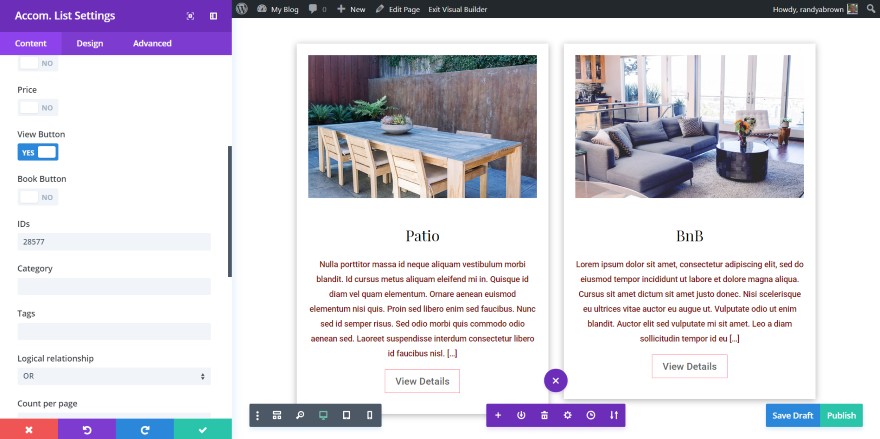This screenshot has height=439, width=880.
Task: Click the BnB title
Action: [689, 235]
